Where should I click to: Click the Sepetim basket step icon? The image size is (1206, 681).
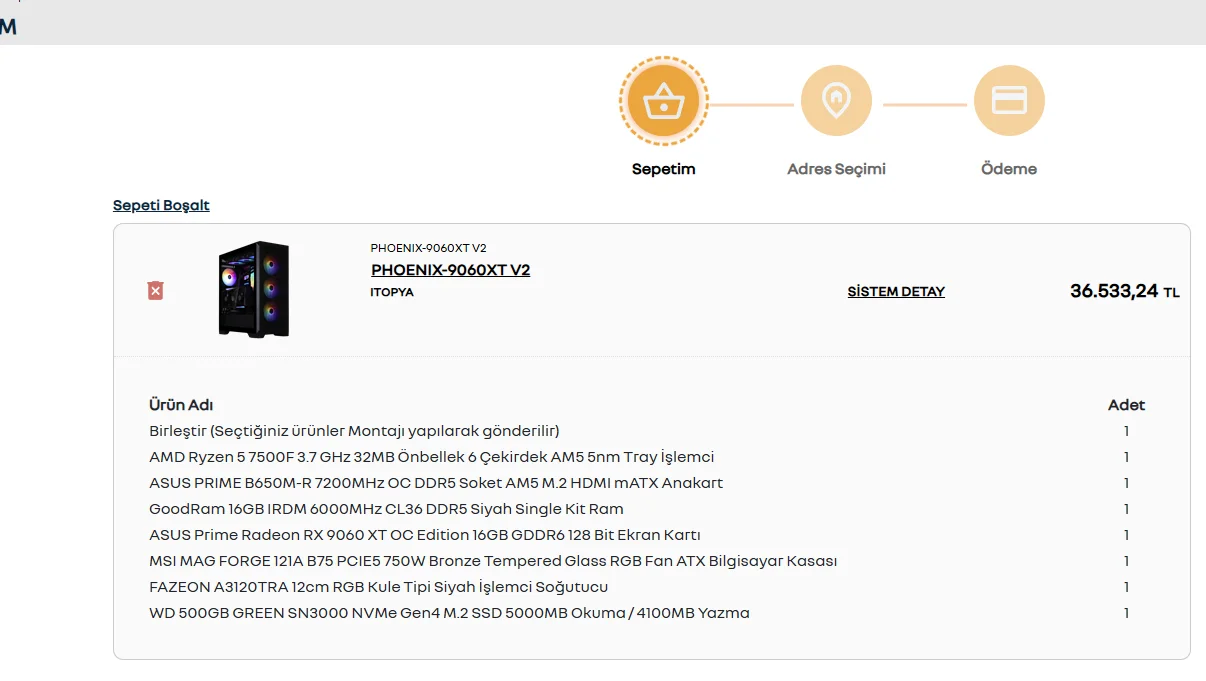663,101
